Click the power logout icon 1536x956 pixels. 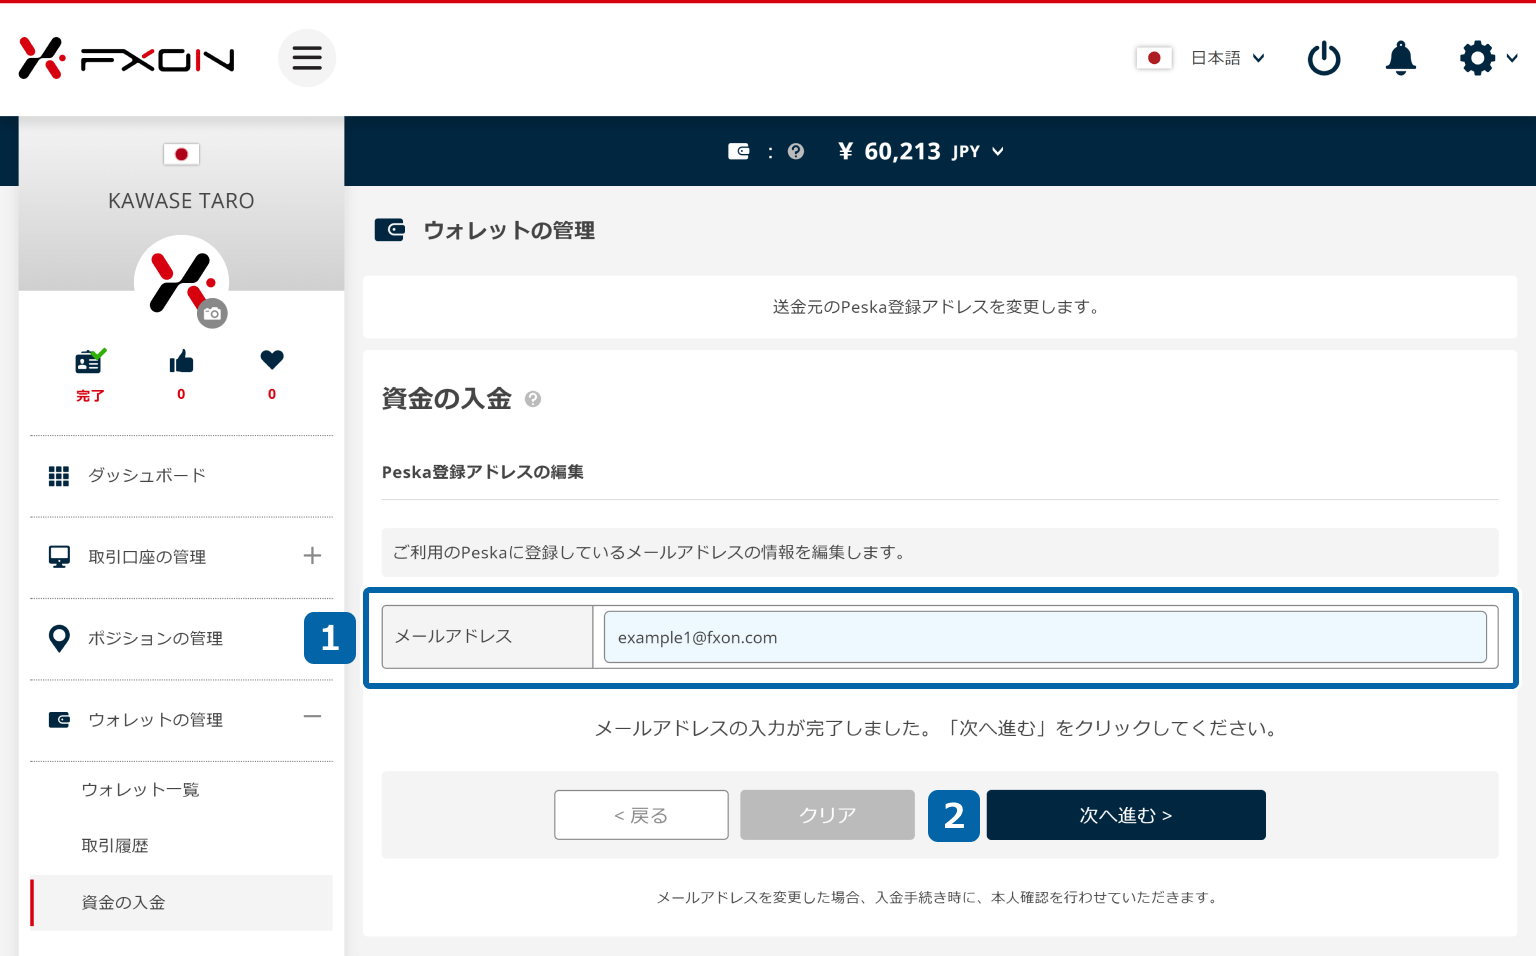pyautogui.click(x=1323, y=58)
